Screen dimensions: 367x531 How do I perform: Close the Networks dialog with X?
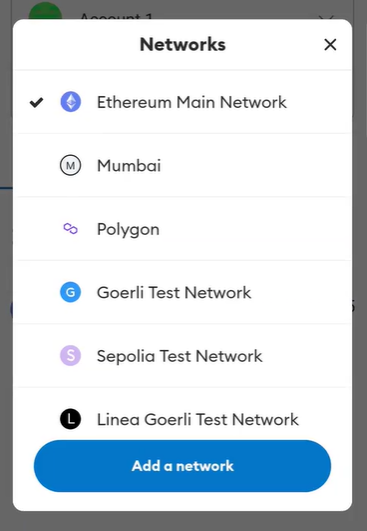point(330,45)
